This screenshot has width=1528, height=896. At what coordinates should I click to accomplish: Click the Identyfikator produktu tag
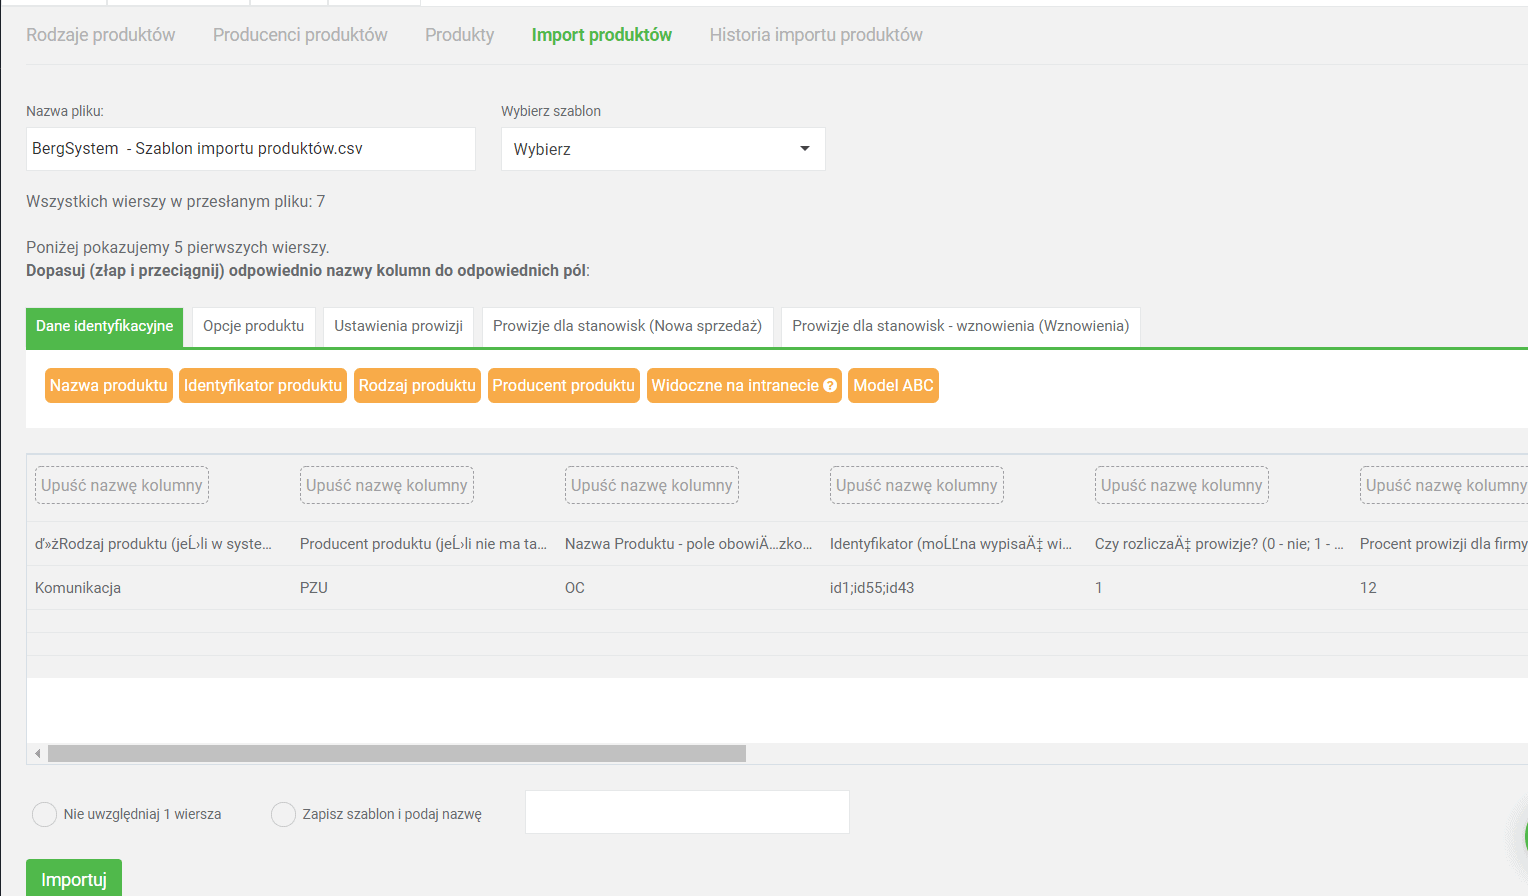(263, 386)
